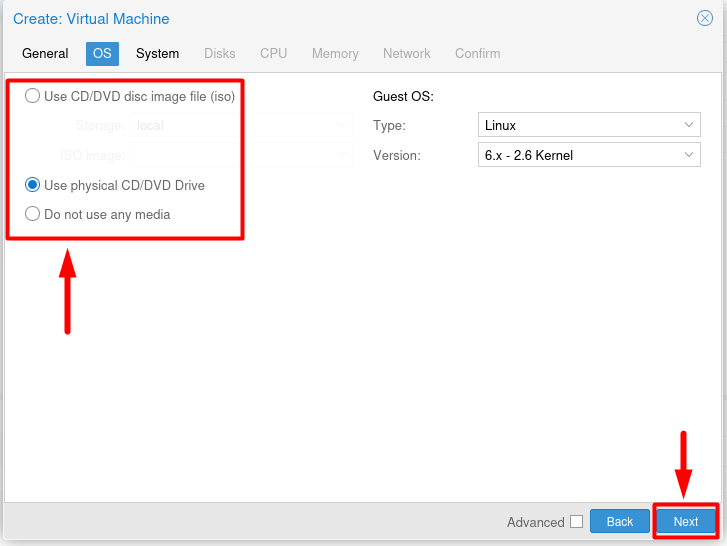The width and height of the screenshot is (727, 546).
Task: Close the Create Virtual Machine dialog
Action: pos(704,18)
